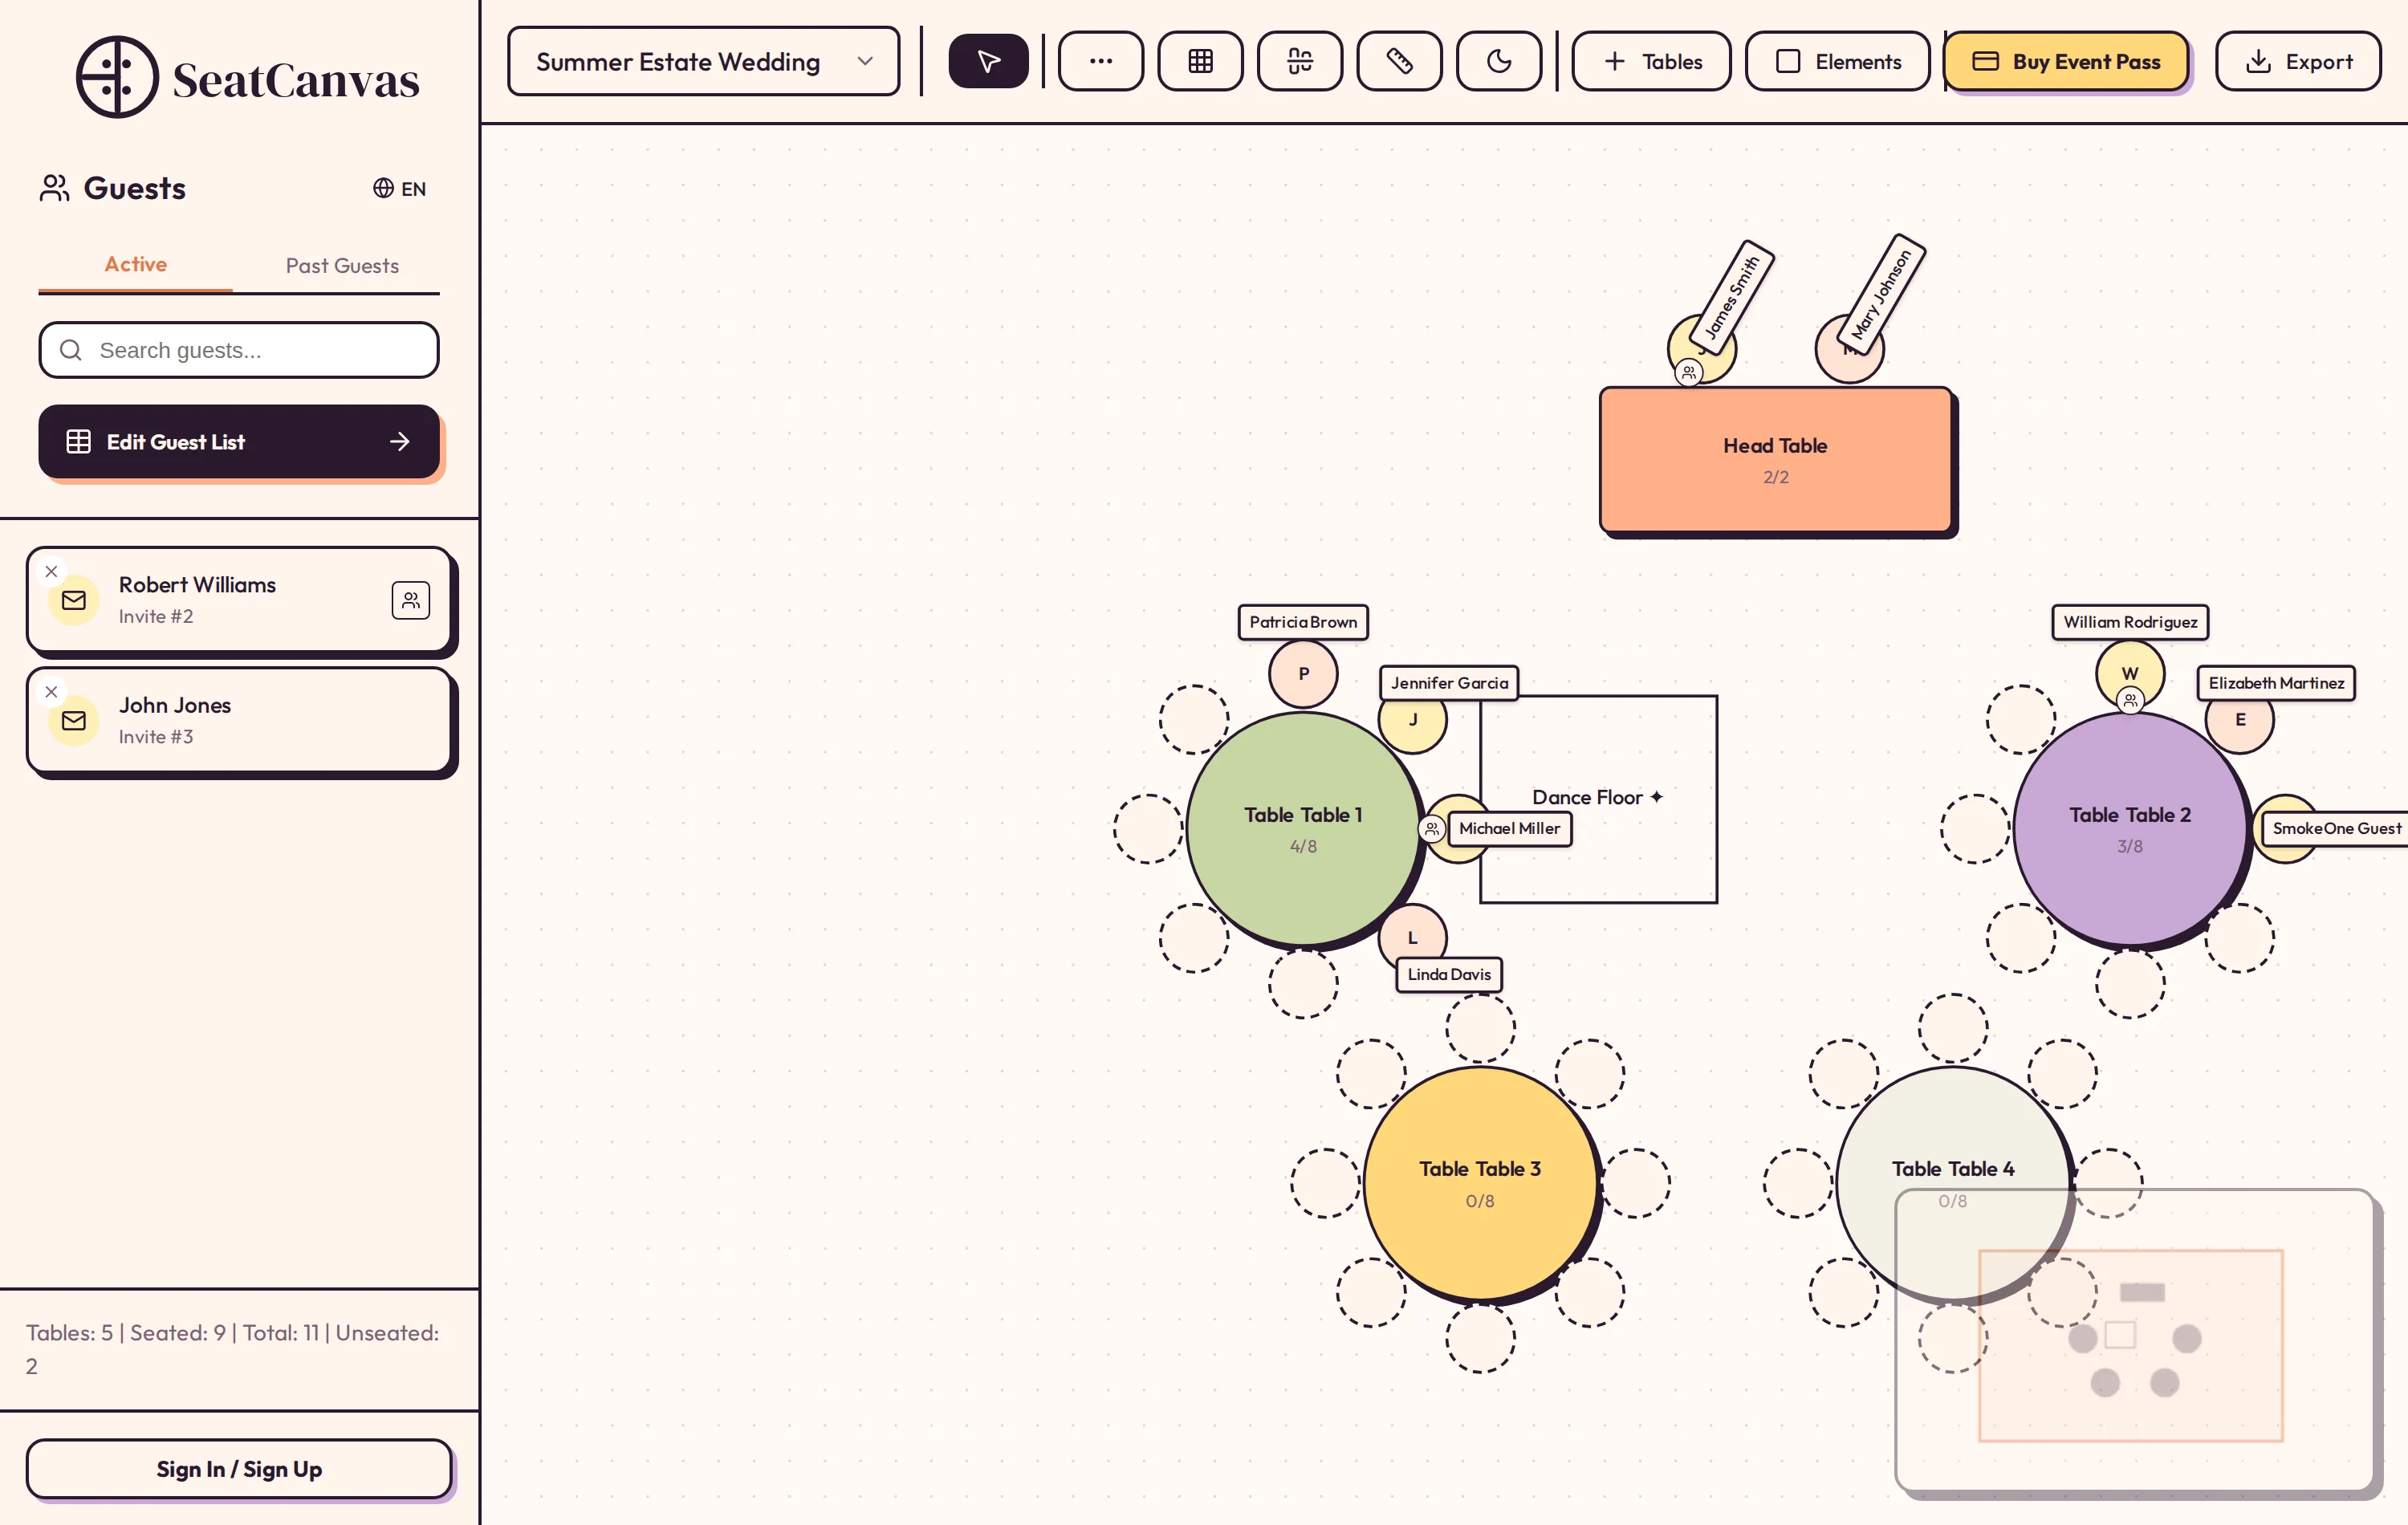Select Patricia Brown seat avatar P
2408x1525 pixels.
(x=1303, y=673)
